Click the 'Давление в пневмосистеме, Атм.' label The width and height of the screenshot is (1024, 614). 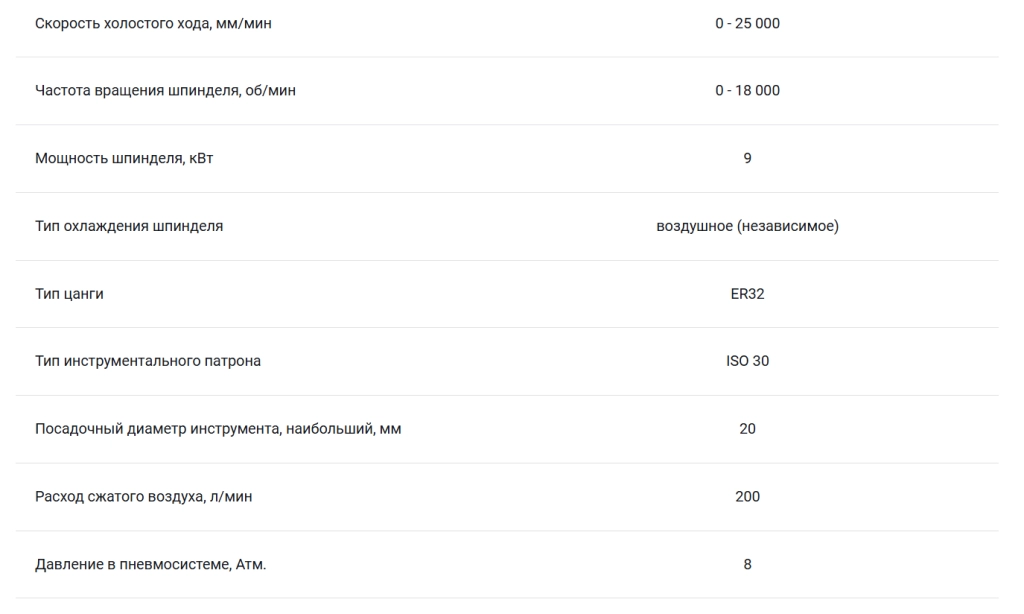point(150,564)
